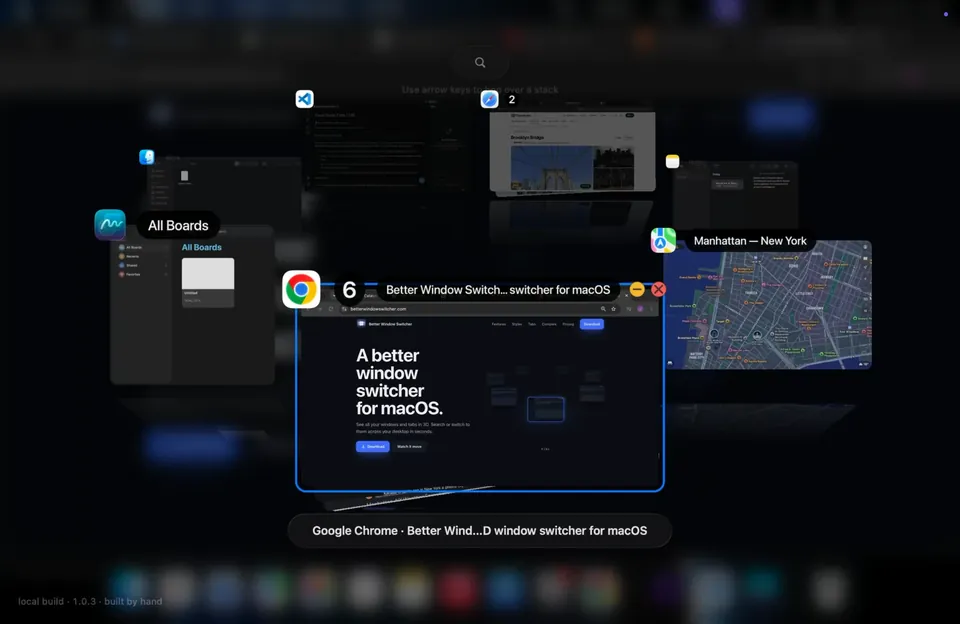Screen dimensions: 960x624
Task: Open the Safari stack showing 2 windows
Action: (512, 99)
